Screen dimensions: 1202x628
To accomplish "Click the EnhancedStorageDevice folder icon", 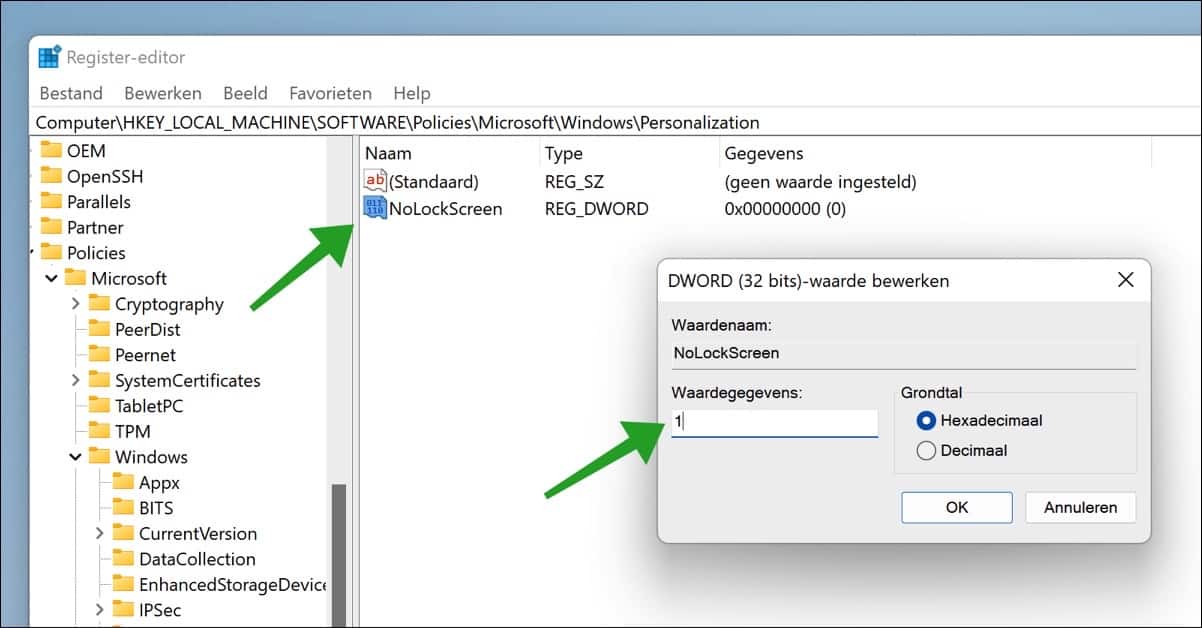I will (123, 584).
